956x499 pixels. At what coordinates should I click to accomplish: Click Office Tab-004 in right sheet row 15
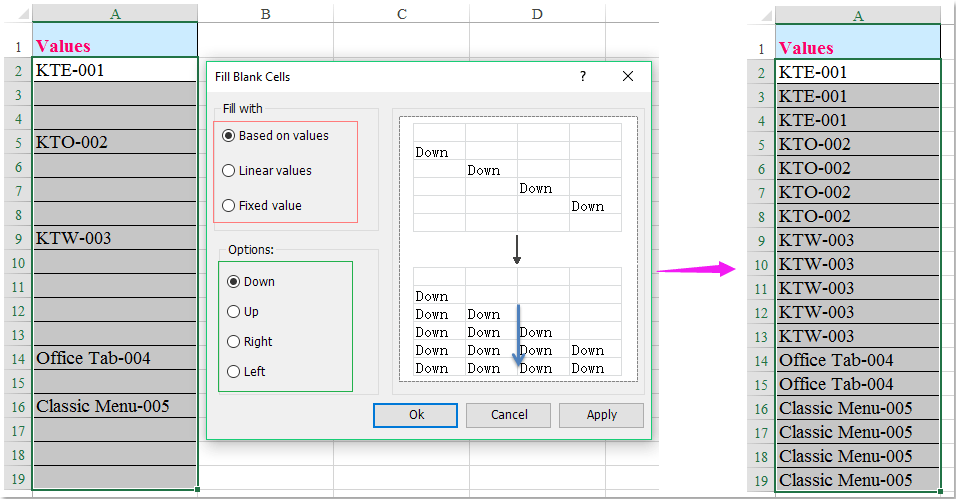click(x=858, y=384)
